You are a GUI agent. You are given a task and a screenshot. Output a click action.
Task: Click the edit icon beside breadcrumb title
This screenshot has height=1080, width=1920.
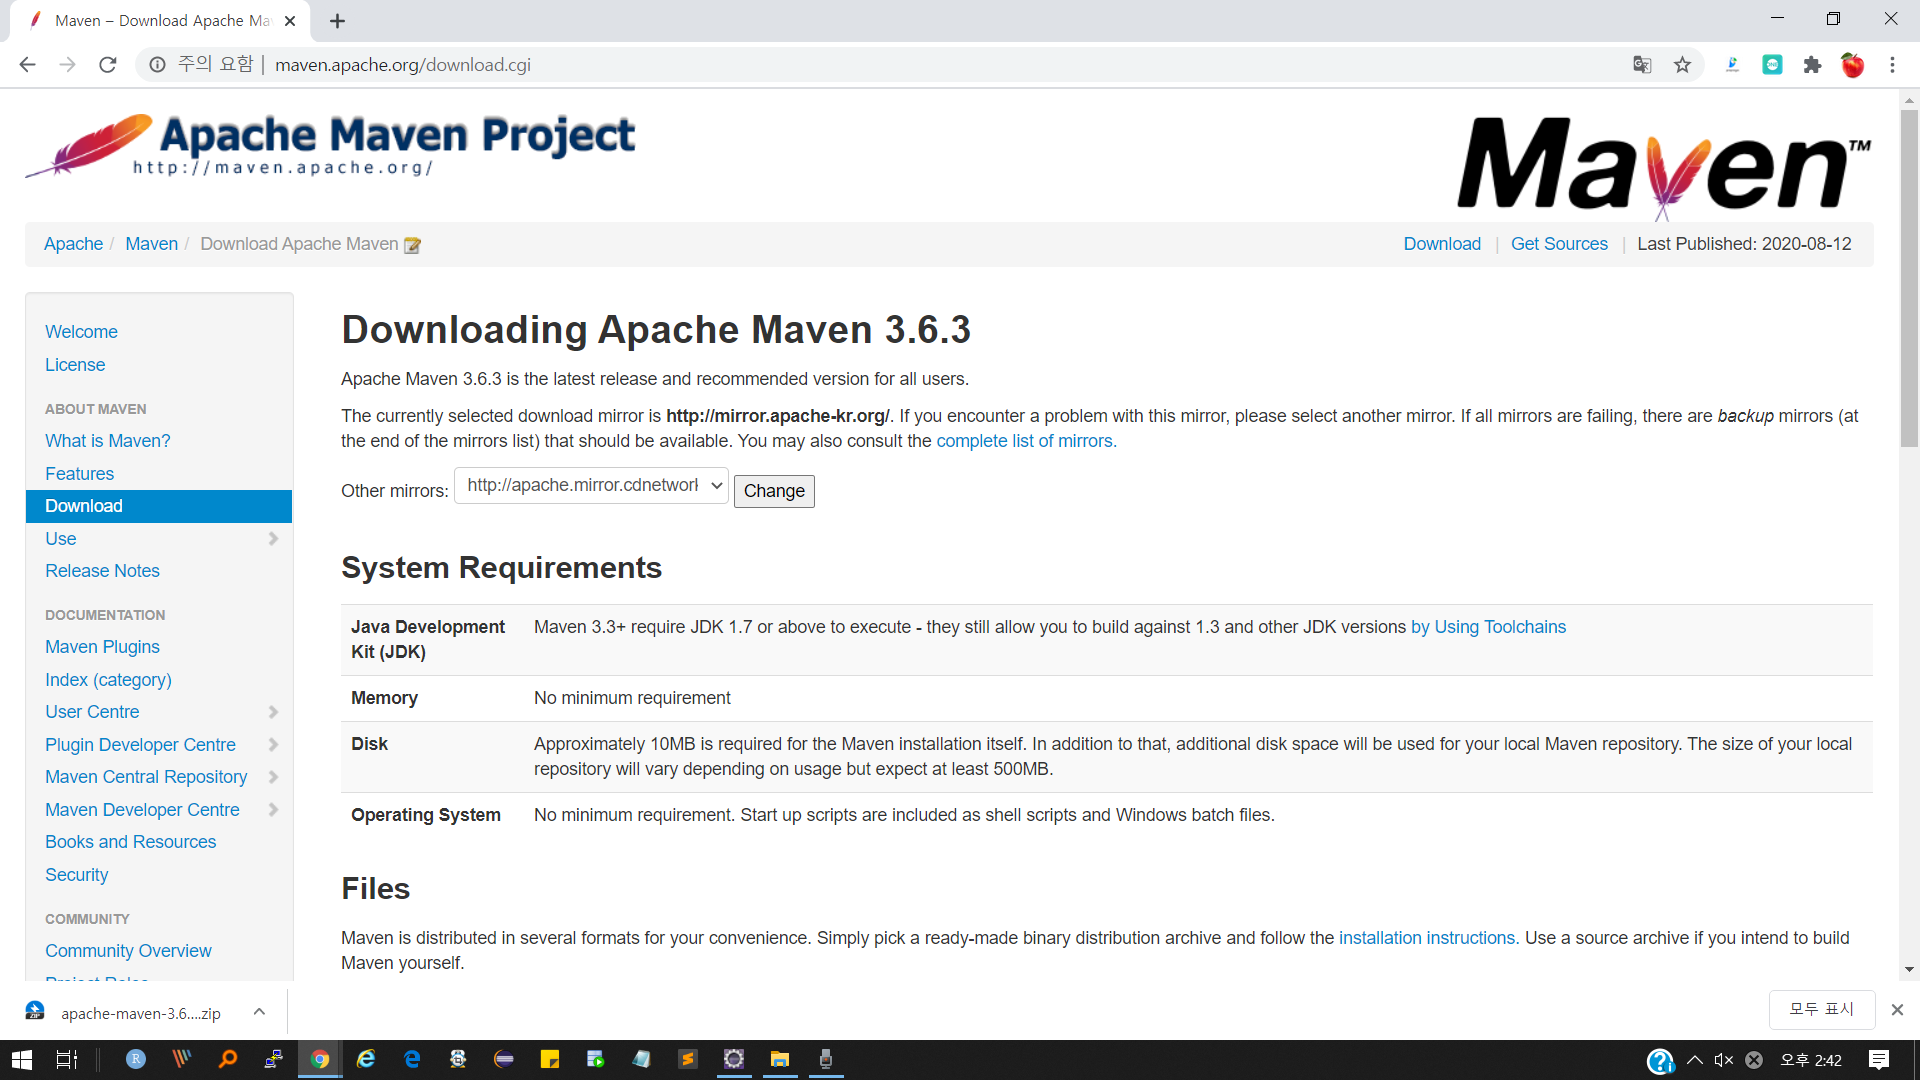412,245
